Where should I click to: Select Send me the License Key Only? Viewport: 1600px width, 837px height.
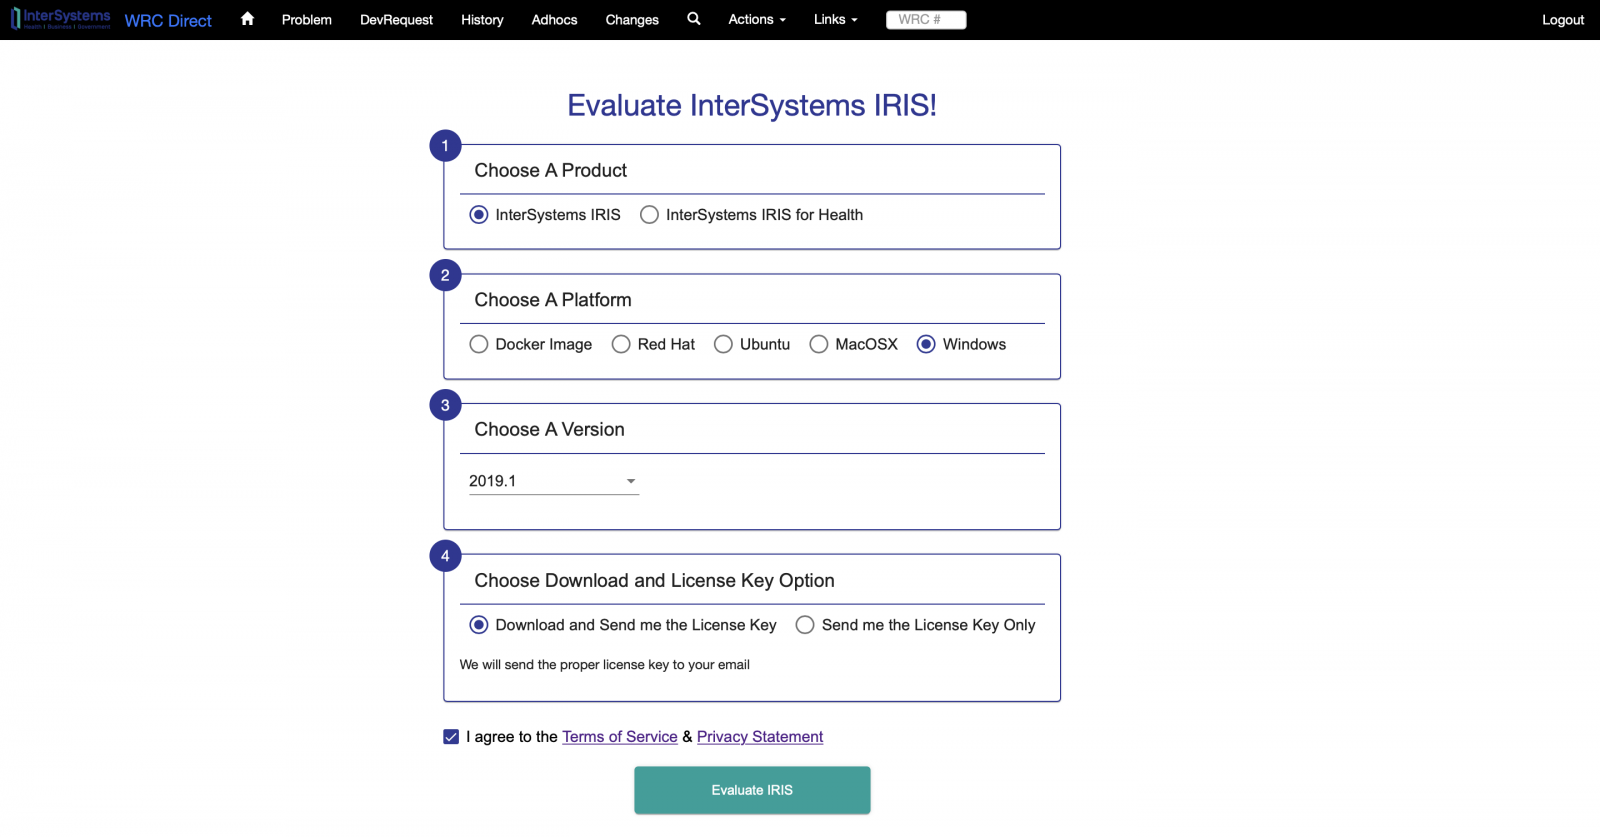[805, 625]
